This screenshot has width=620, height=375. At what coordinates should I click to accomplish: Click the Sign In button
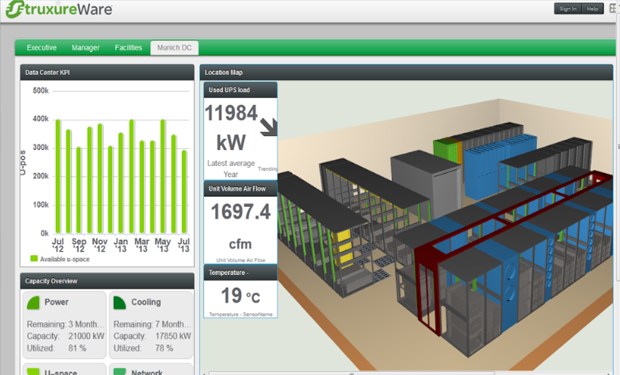click(567, 9)
